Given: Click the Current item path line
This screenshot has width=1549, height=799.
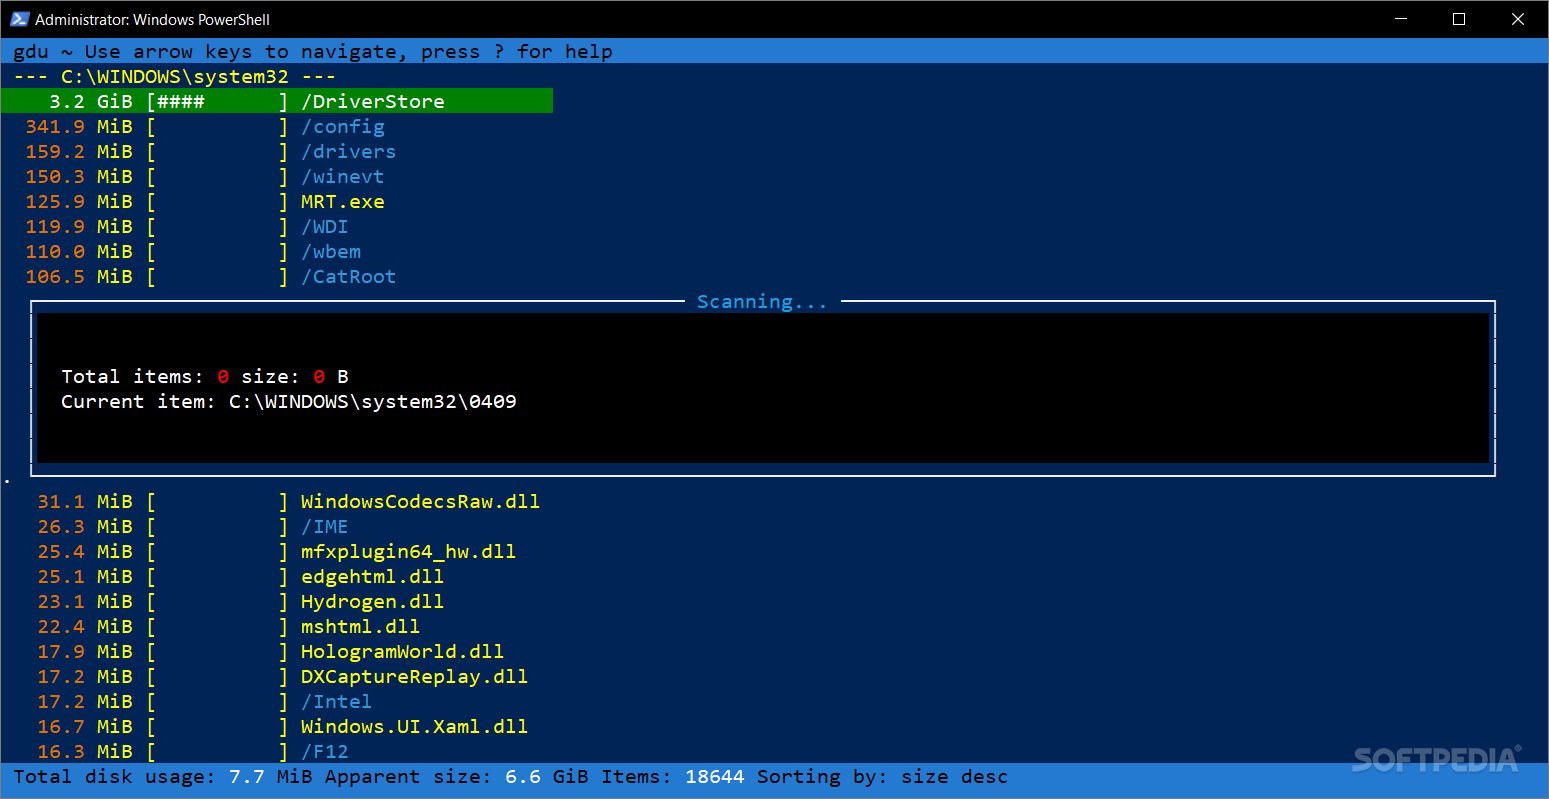Looking at the screenshot, I should coord(289,401).
